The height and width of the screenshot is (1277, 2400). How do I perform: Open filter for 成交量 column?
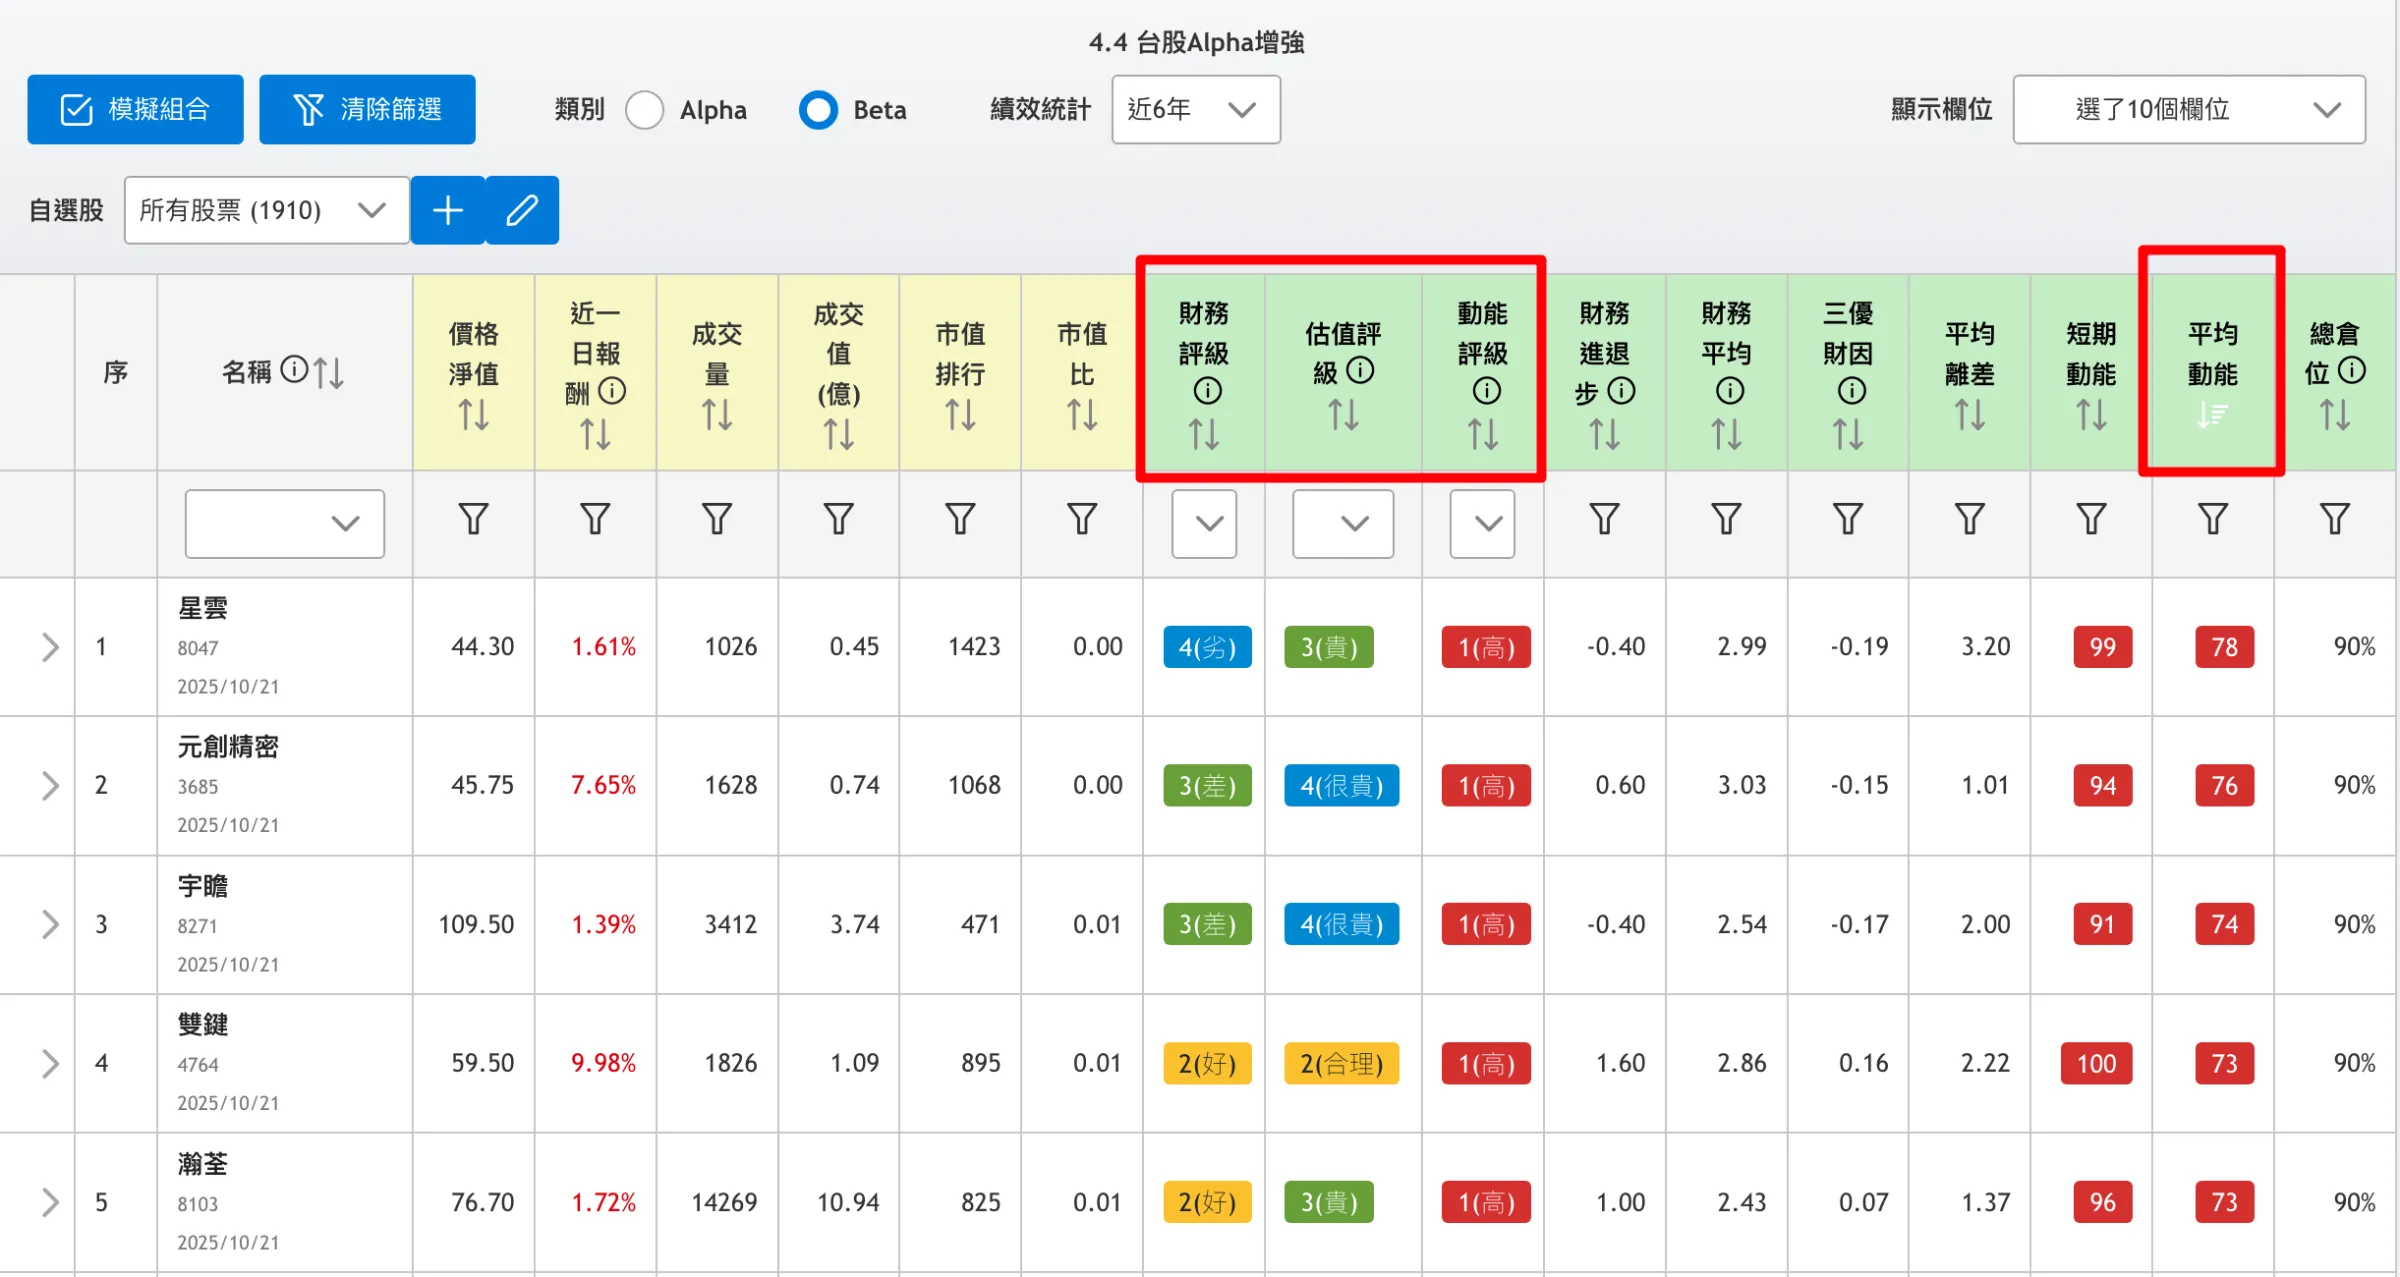coord(717,519)
